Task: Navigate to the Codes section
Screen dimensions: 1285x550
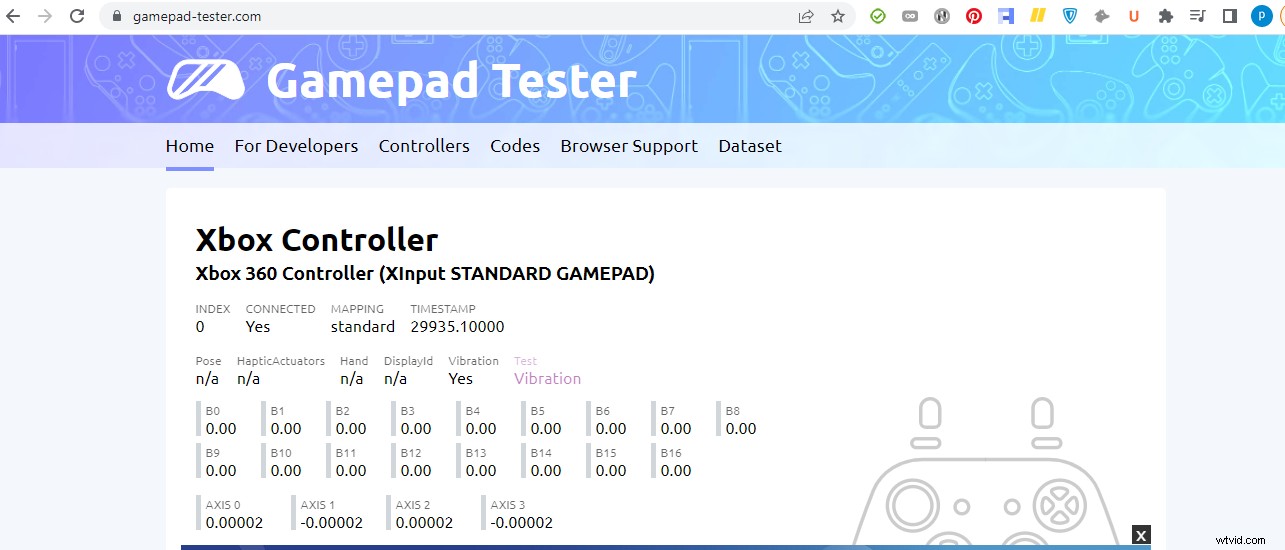Action: pos(515,146)
